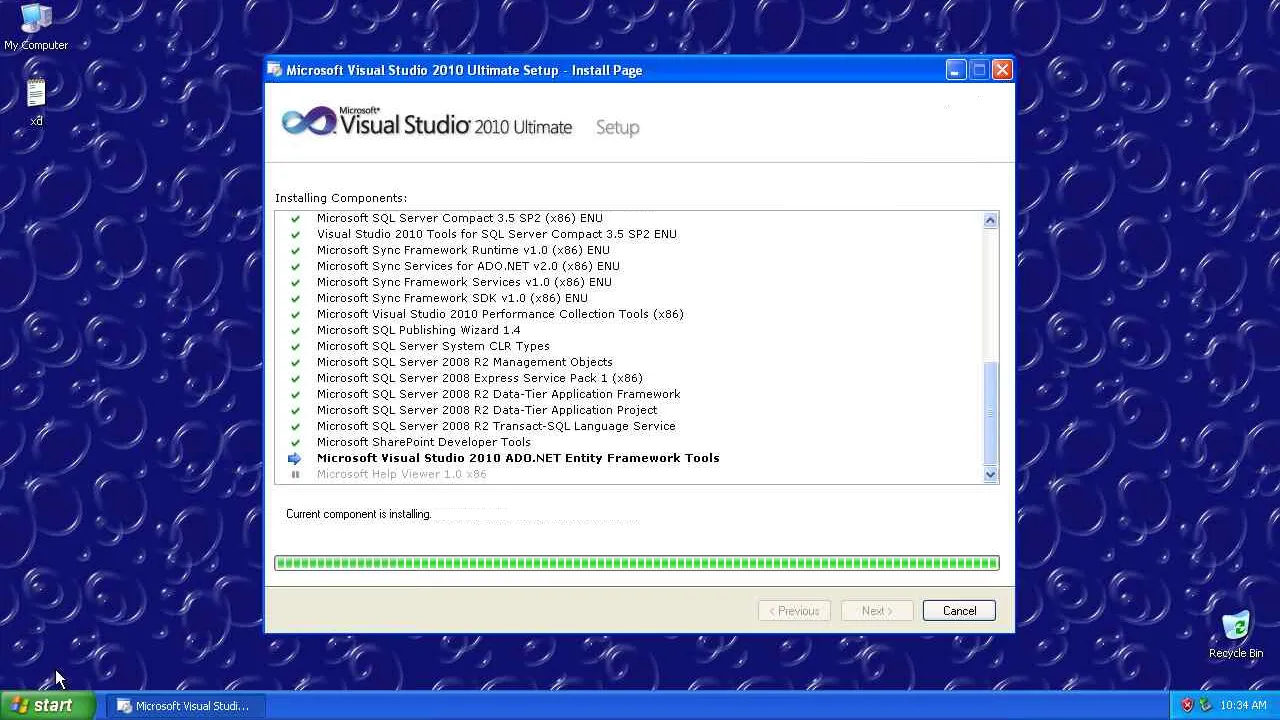Minimize the Visual Studio Setup window
The image size is (1280, 720).
click(x=956, y=70)
